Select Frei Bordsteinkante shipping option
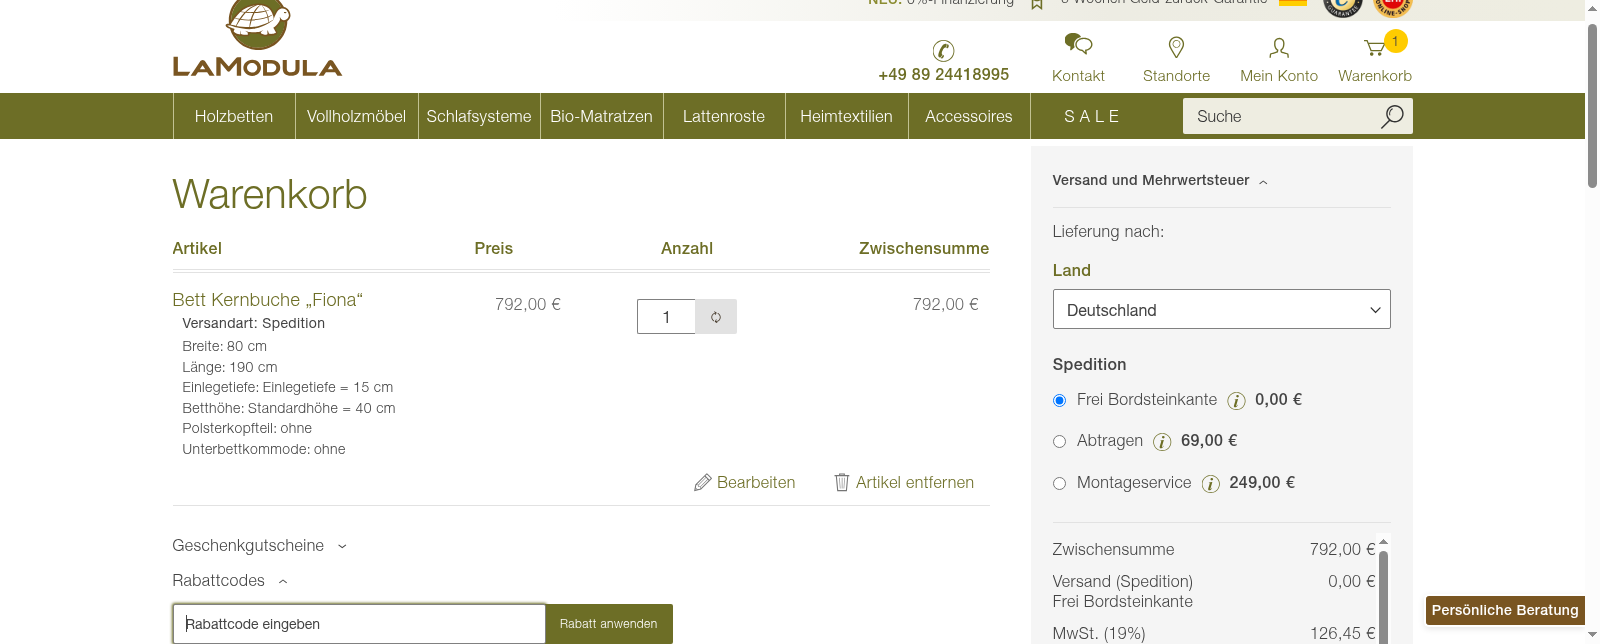Image resolution: width=1600 pixels, height=644 pixels. pos(1059,400)
